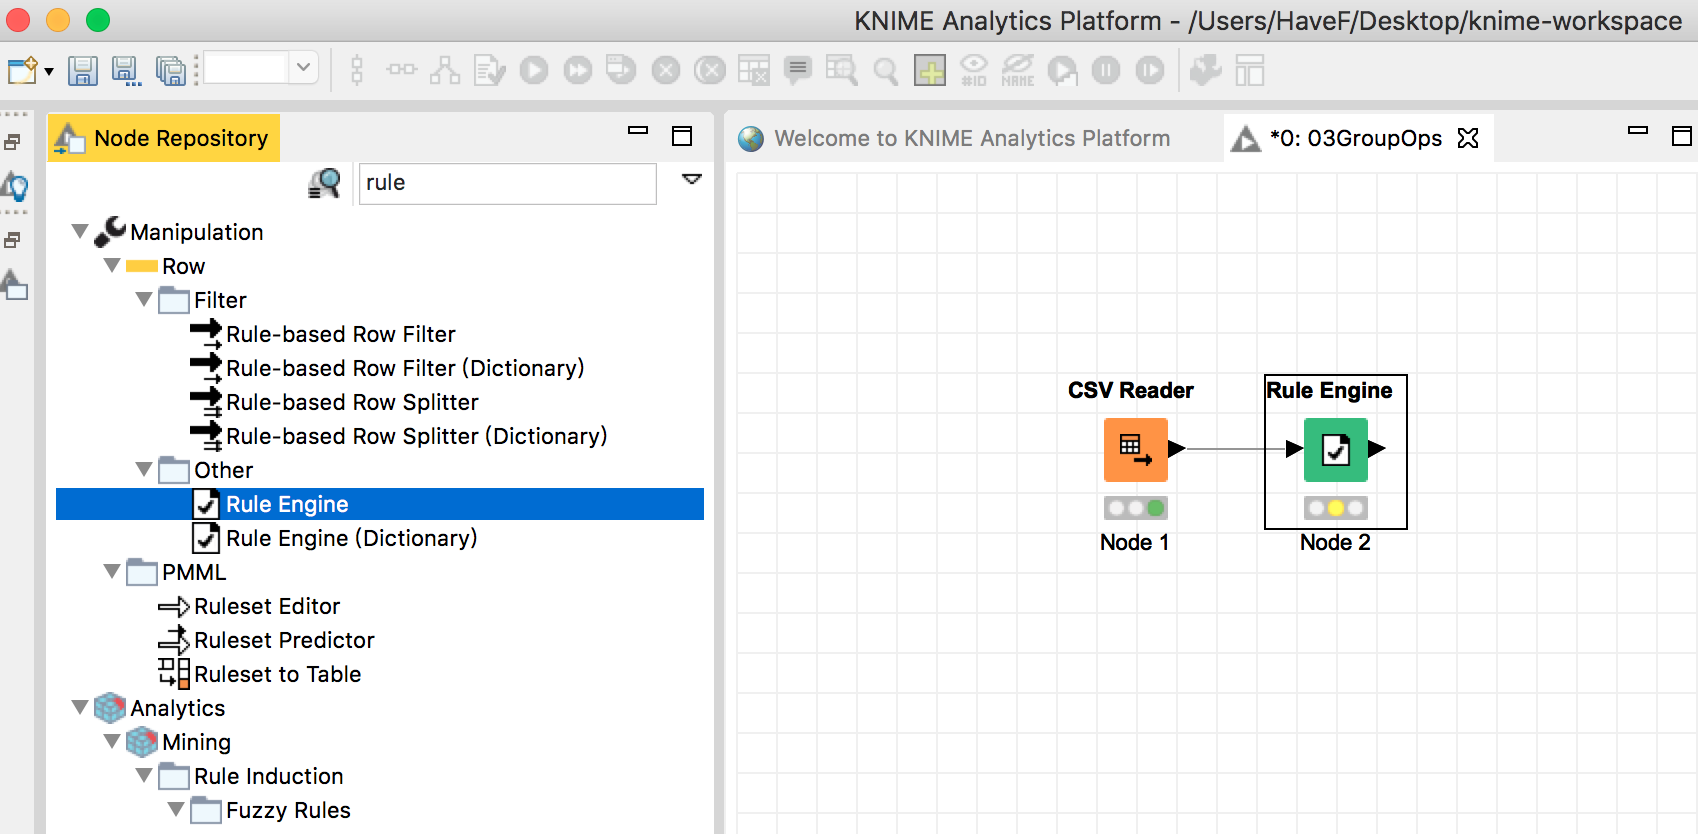Image resolution: width=1698 pixels, height=834 pixels.
Task: Collapse the Mining tree category
Action: (112, 741)
